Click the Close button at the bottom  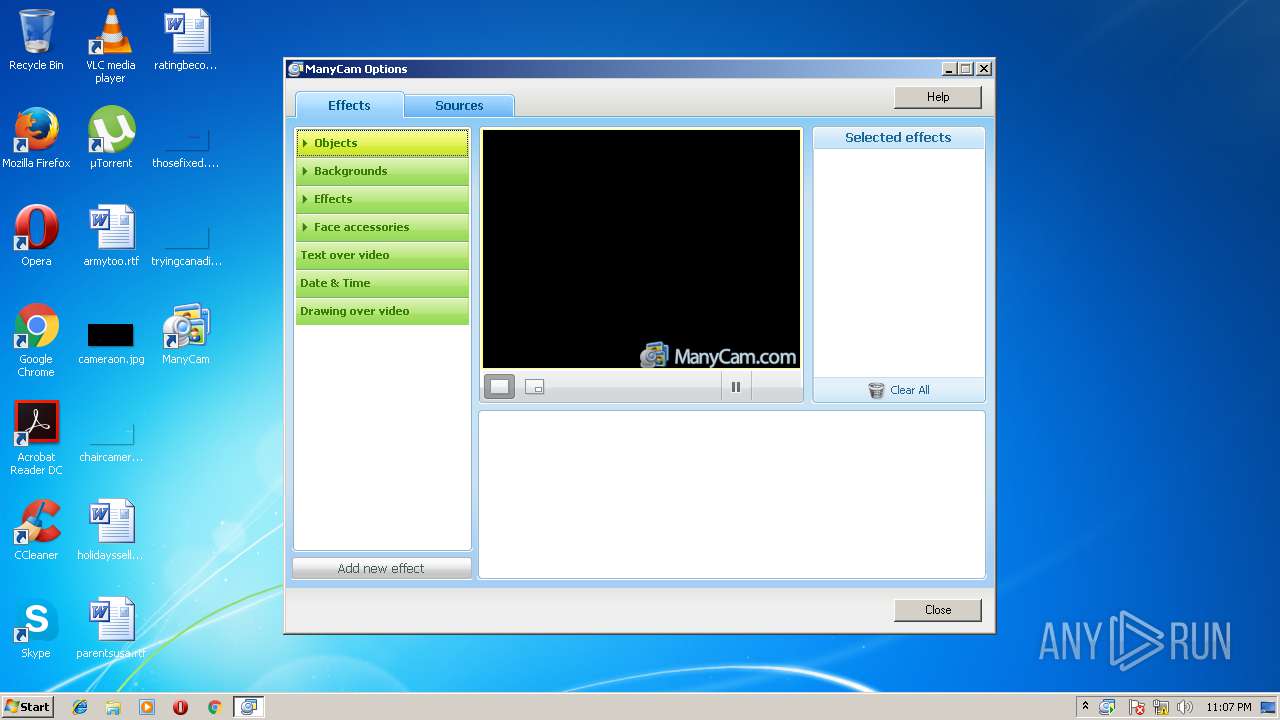coord(937,610)
